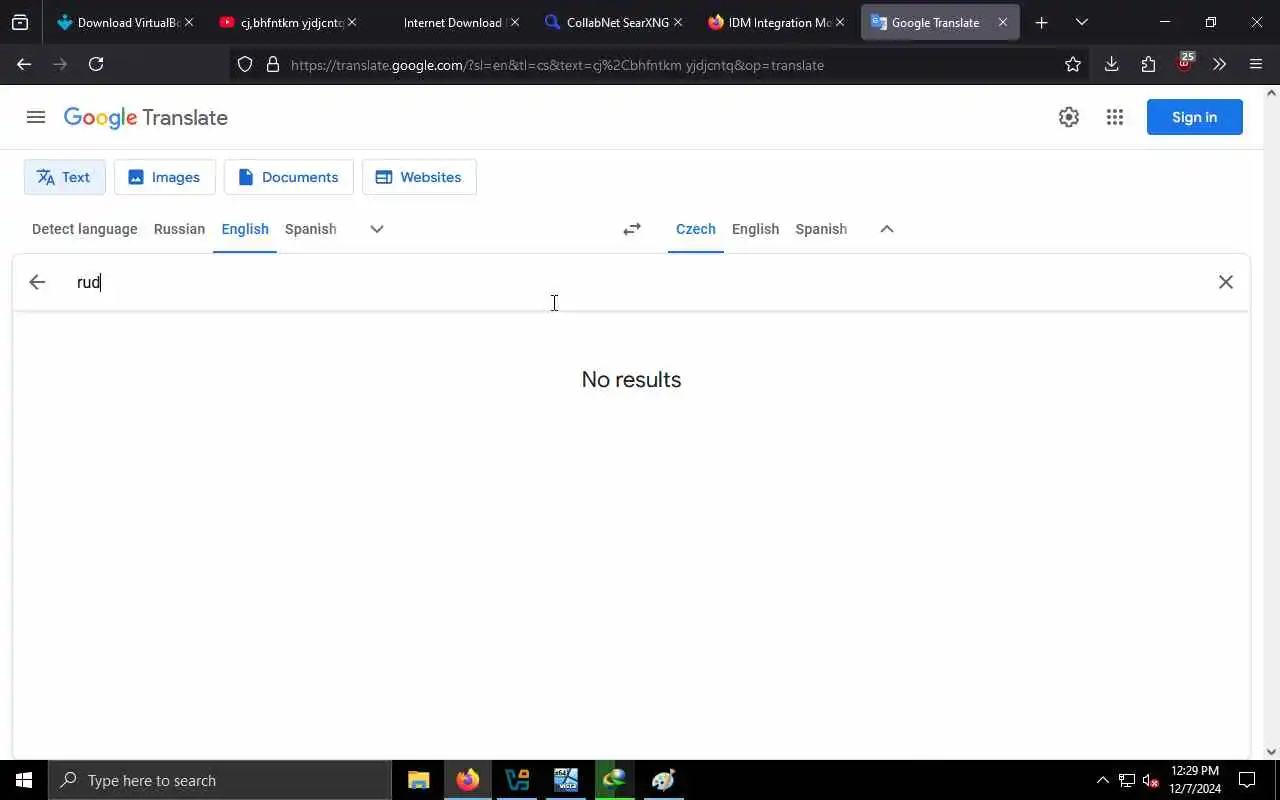Go back from language search arrow

click(x=37, y=282)
